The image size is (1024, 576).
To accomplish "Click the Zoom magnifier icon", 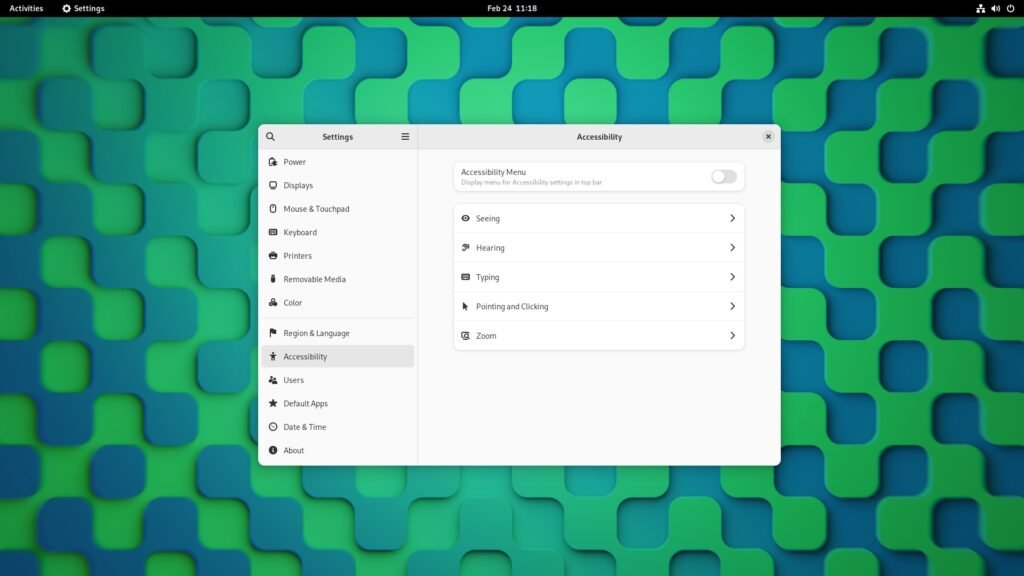I will coord(466,336).
